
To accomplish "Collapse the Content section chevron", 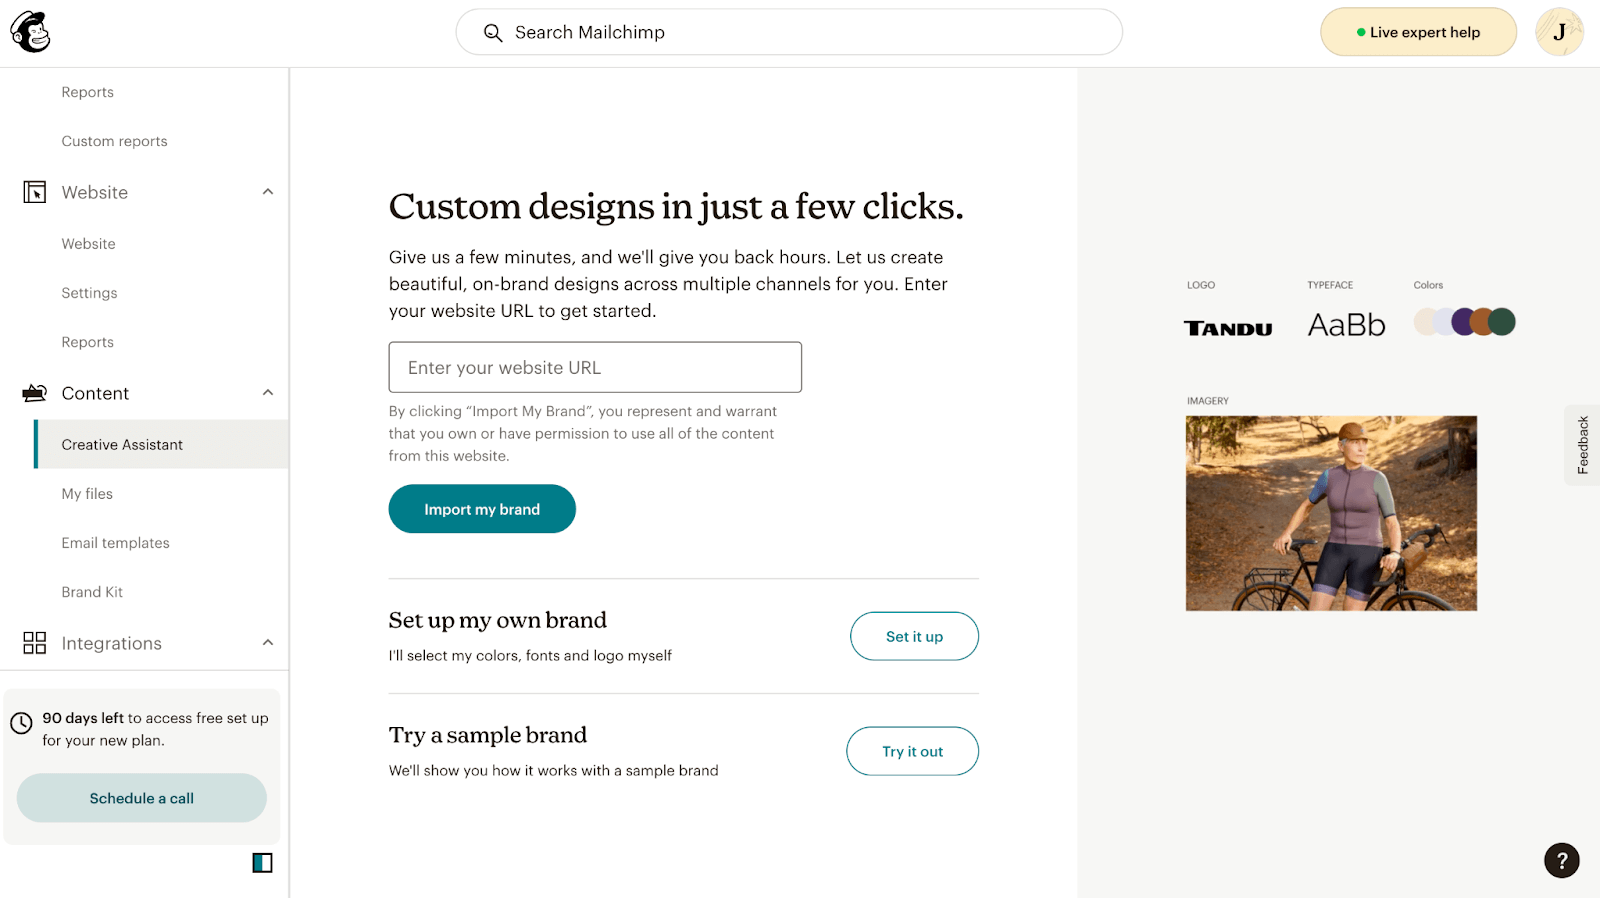I will pyautogui.click(x=268, y=393).
